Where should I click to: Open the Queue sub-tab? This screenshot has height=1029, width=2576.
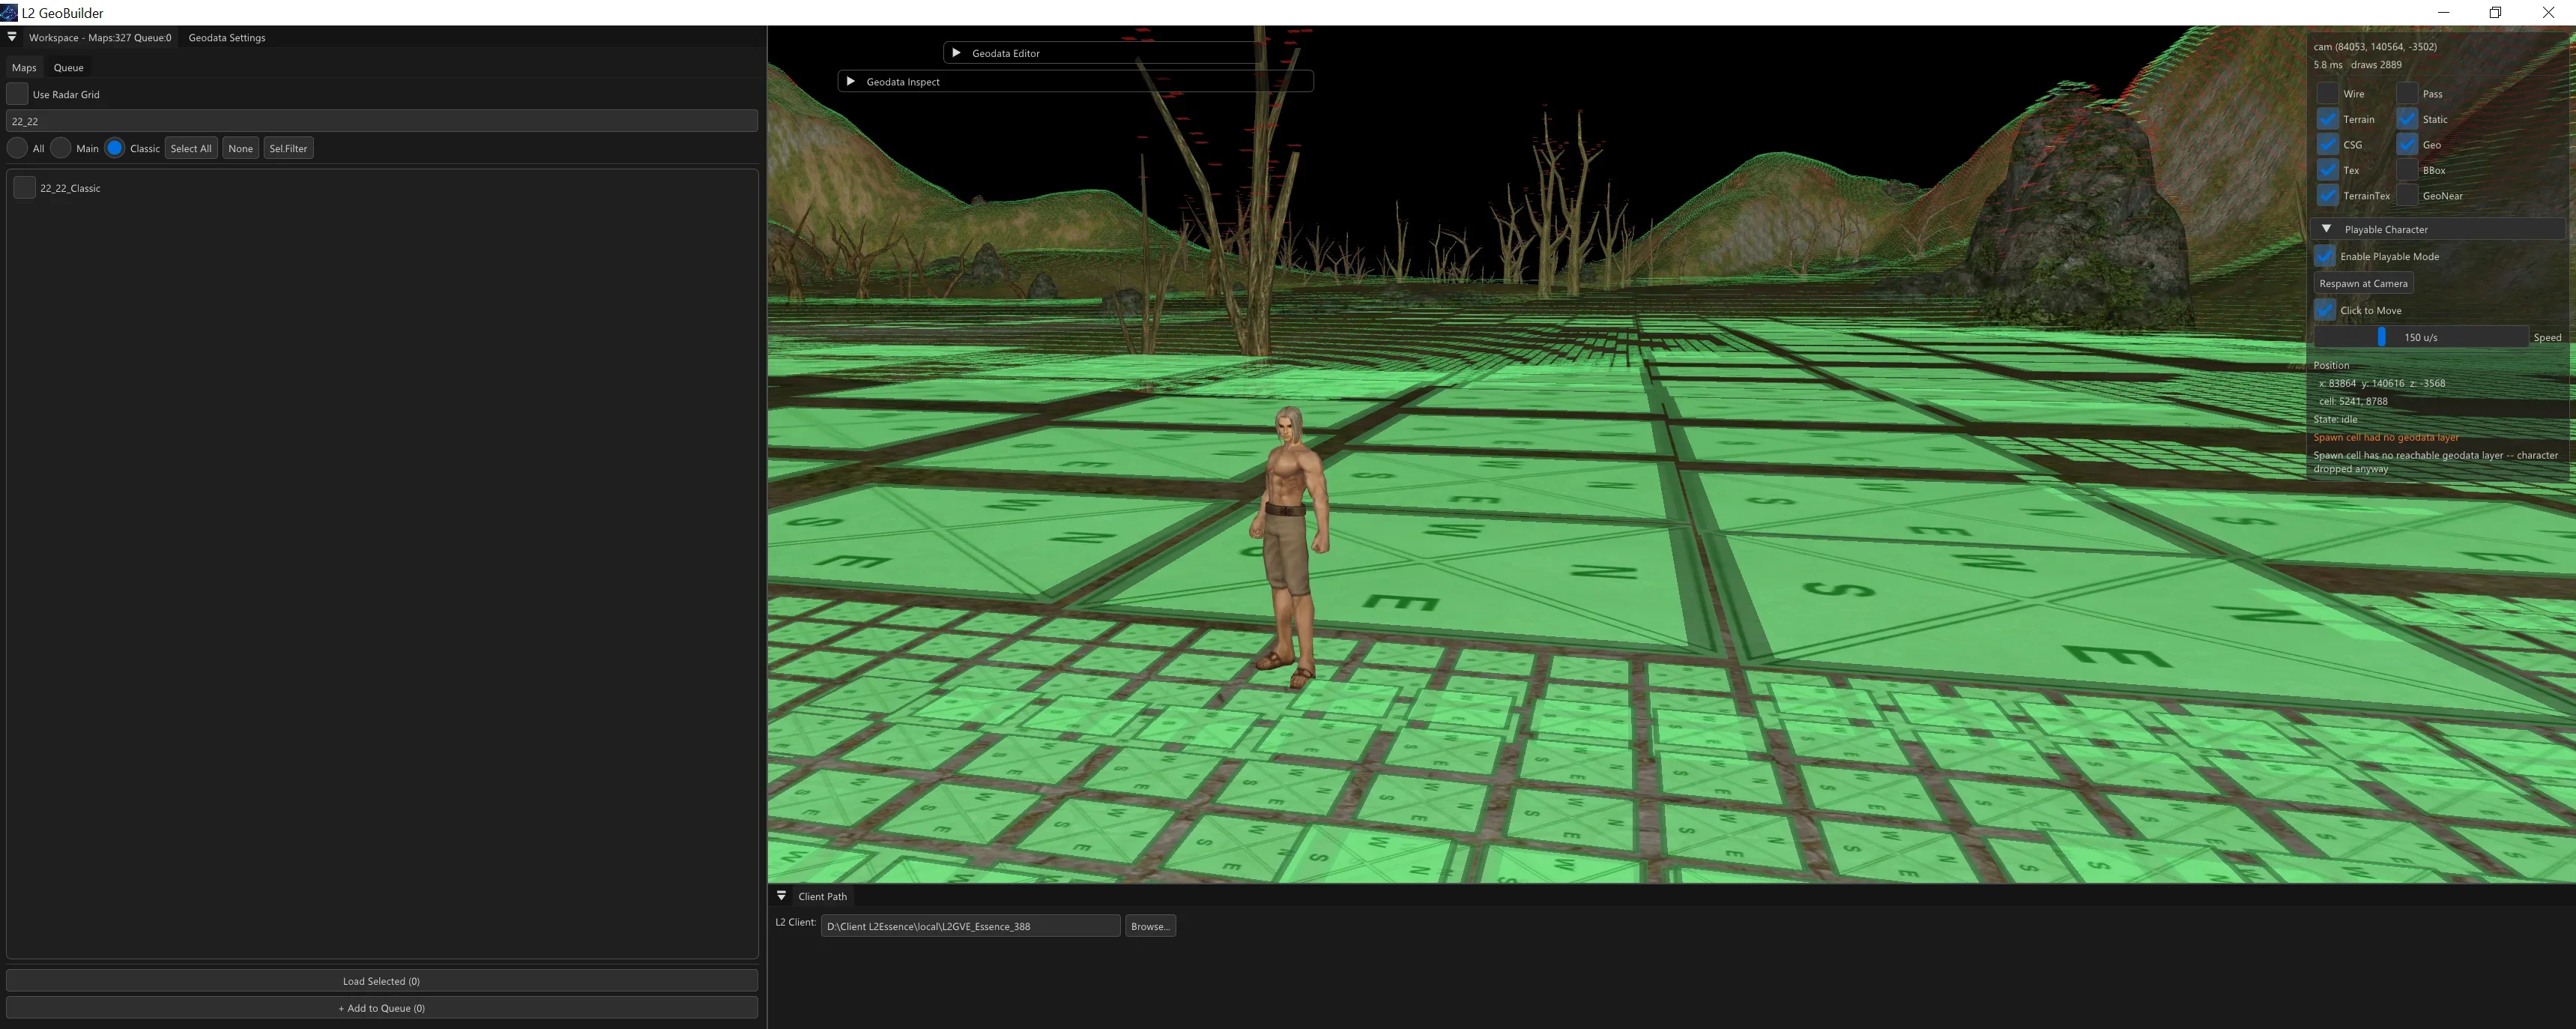(x=68, y=68)
